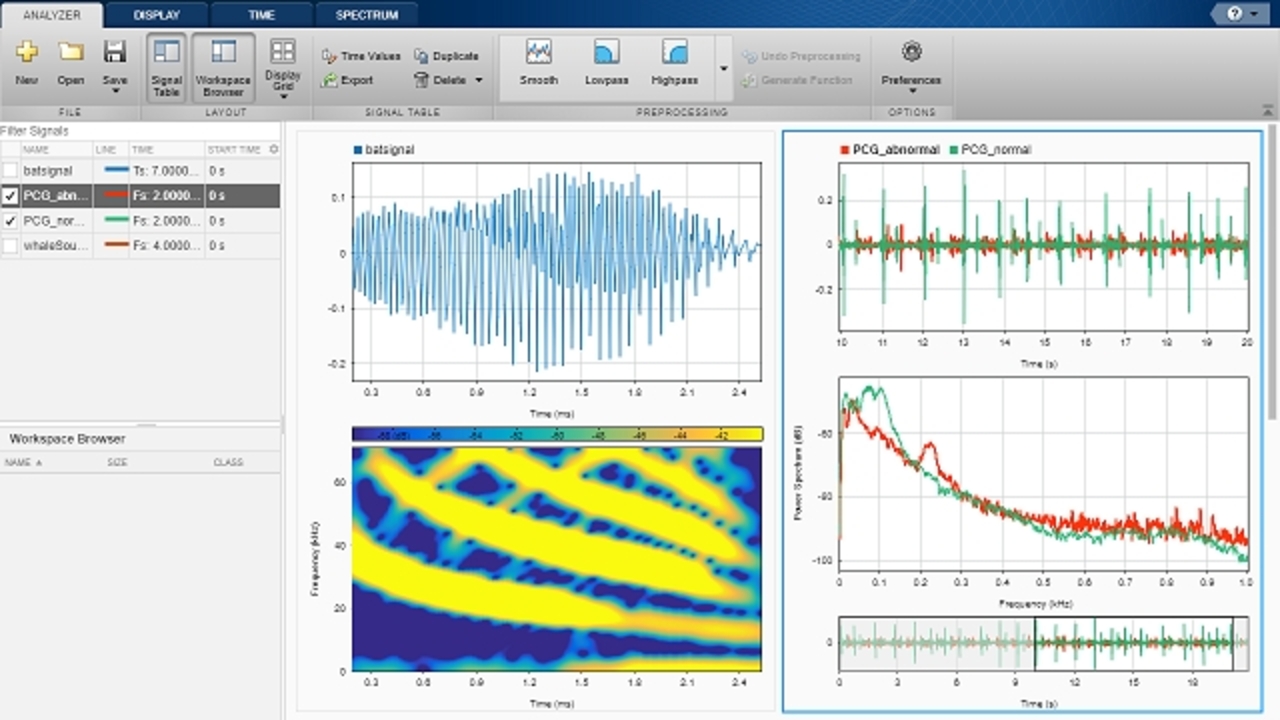
Task: Uncheck the PCG_abnormal signal checkbox
Action: click(11, 196)
